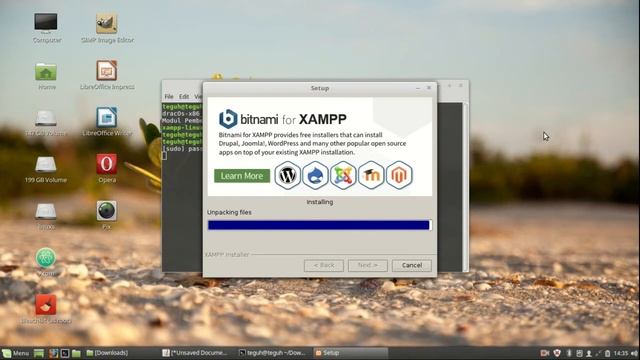640x360 pixels.
Task: Open the Pix image viewer icon
Action: [x=107, y=215]
